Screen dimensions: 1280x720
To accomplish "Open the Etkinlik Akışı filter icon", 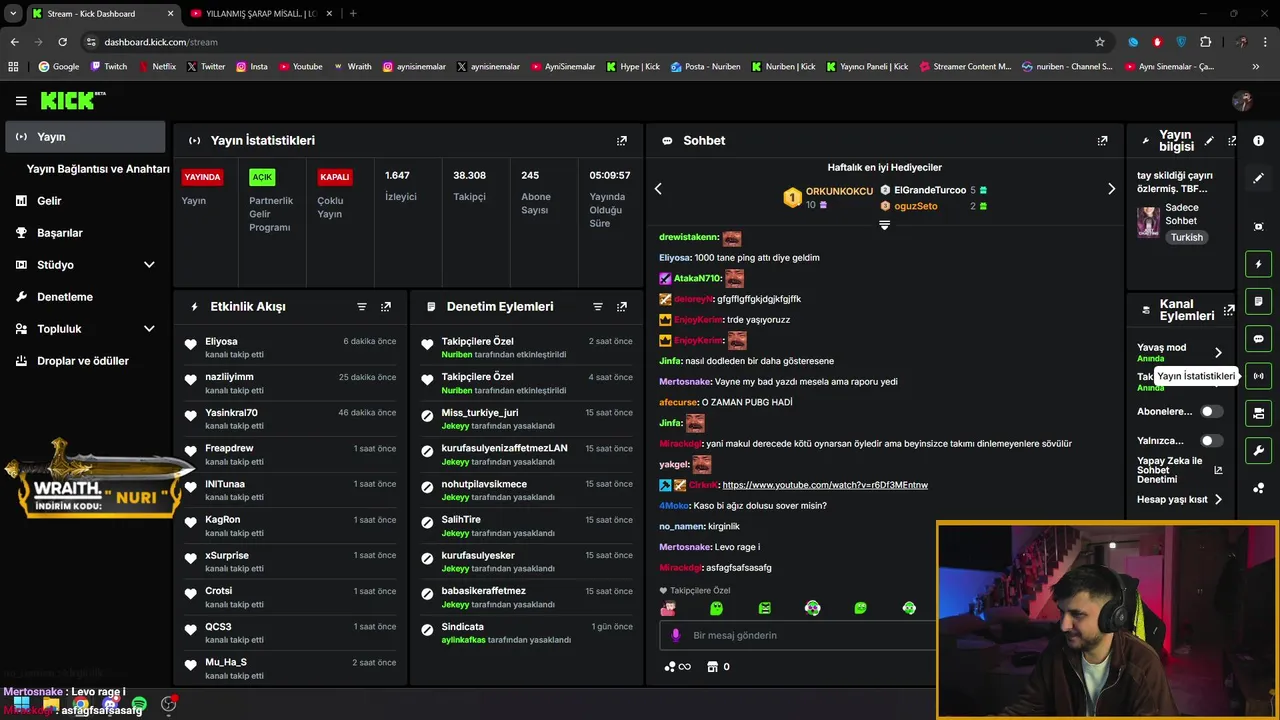I will [x=362, y=307].
